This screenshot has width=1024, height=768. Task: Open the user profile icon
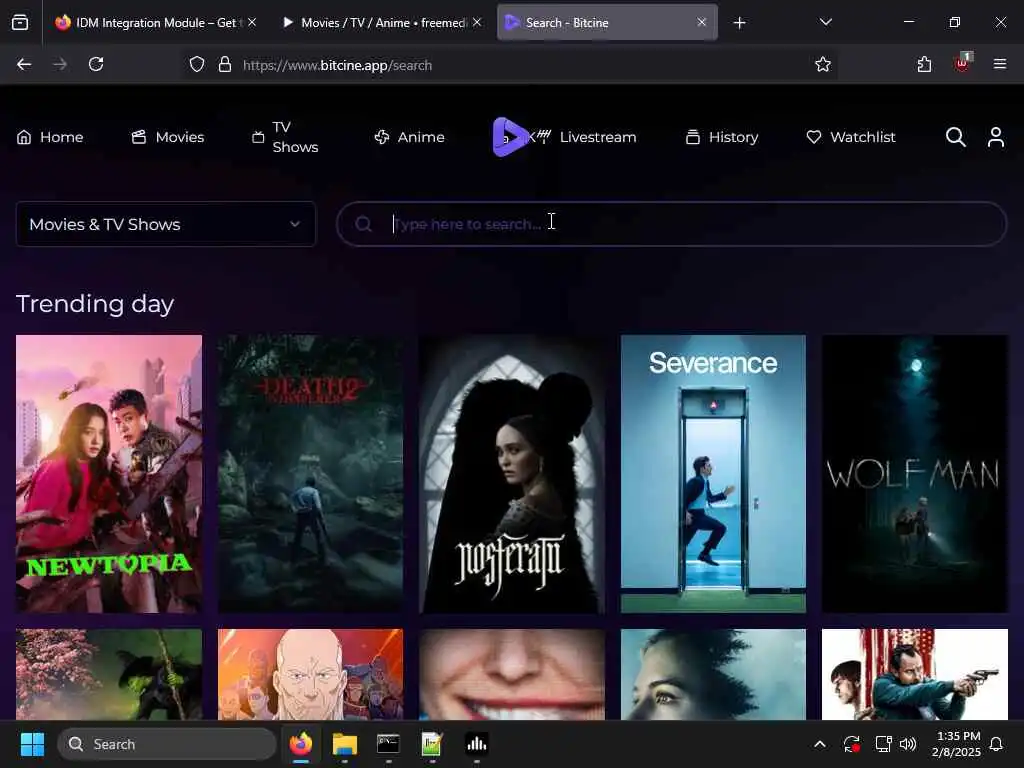pos(996,137)
